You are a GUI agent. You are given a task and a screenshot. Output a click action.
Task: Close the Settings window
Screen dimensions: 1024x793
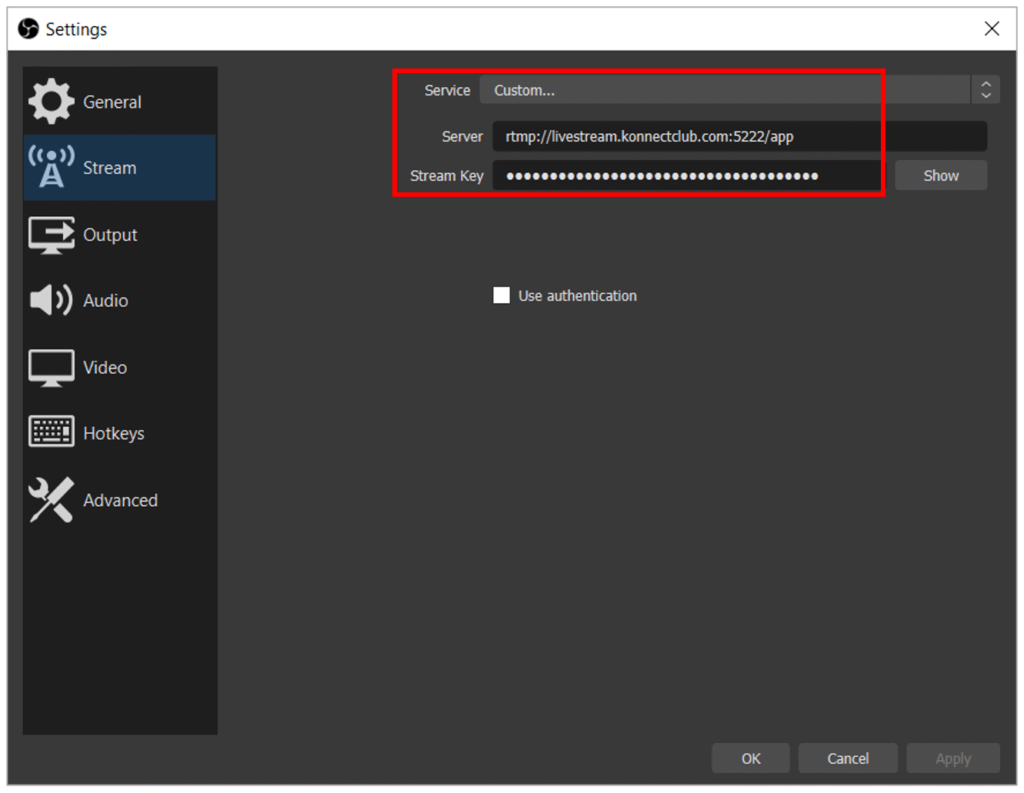991,29
